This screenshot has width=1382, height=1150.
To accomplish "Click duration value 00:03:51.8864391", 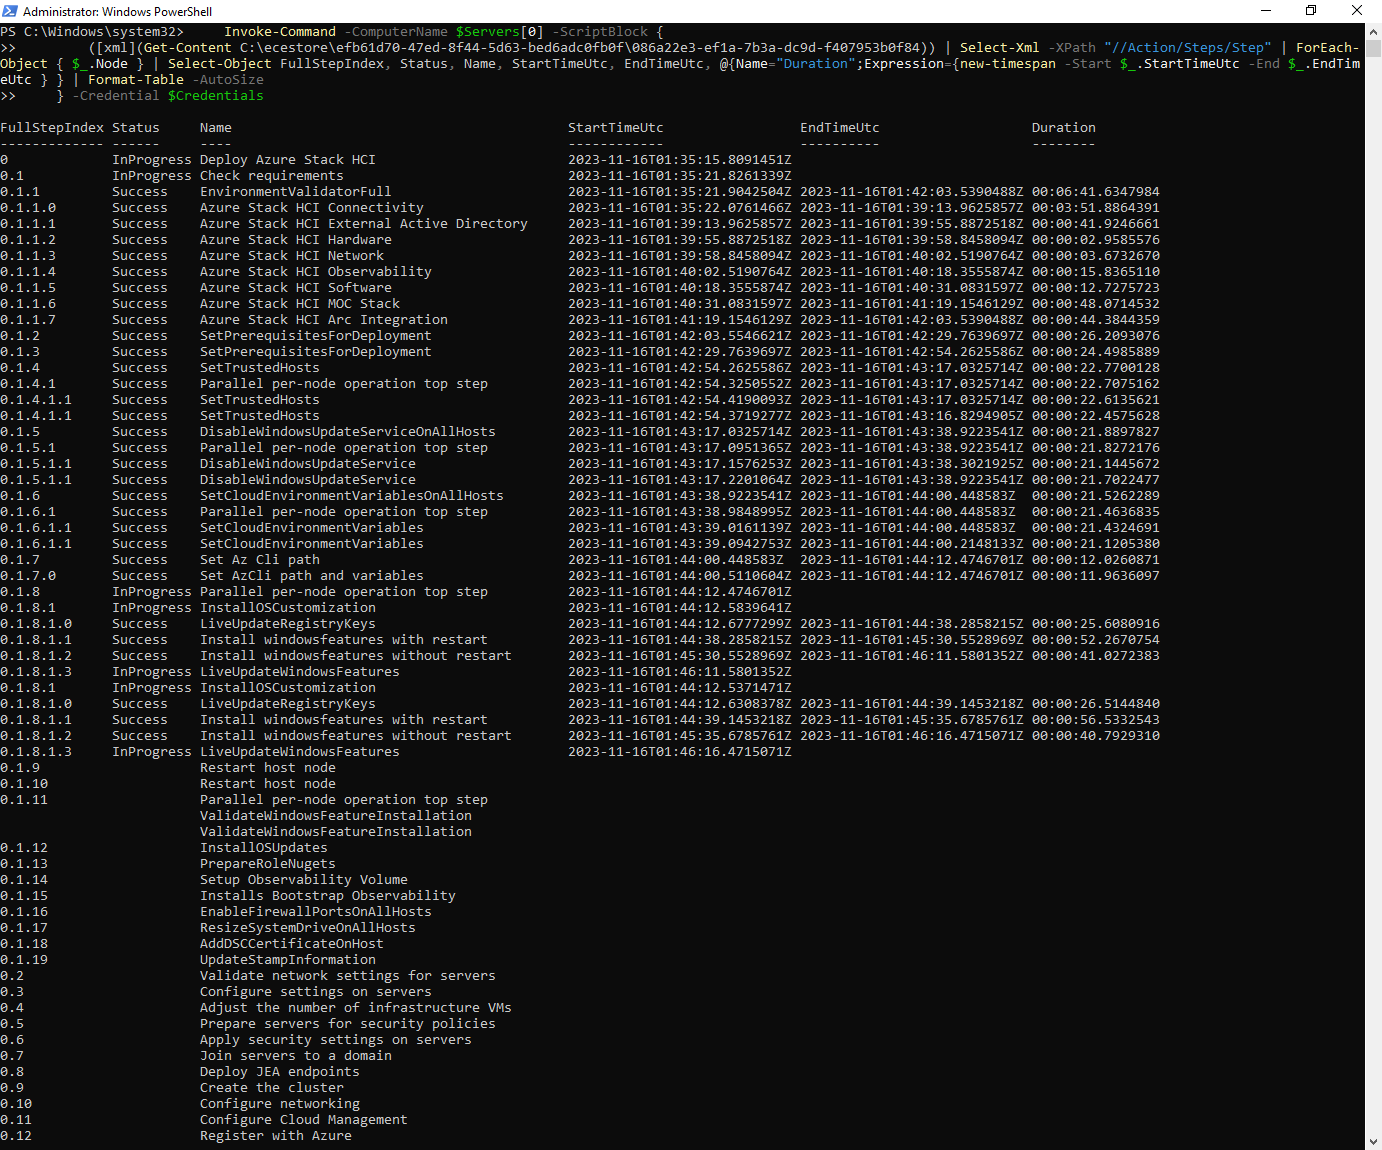I will 1096,208.
